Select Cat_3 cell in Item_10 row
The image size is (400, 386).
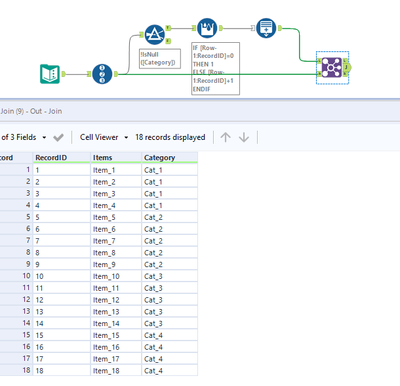click(170, 276)
